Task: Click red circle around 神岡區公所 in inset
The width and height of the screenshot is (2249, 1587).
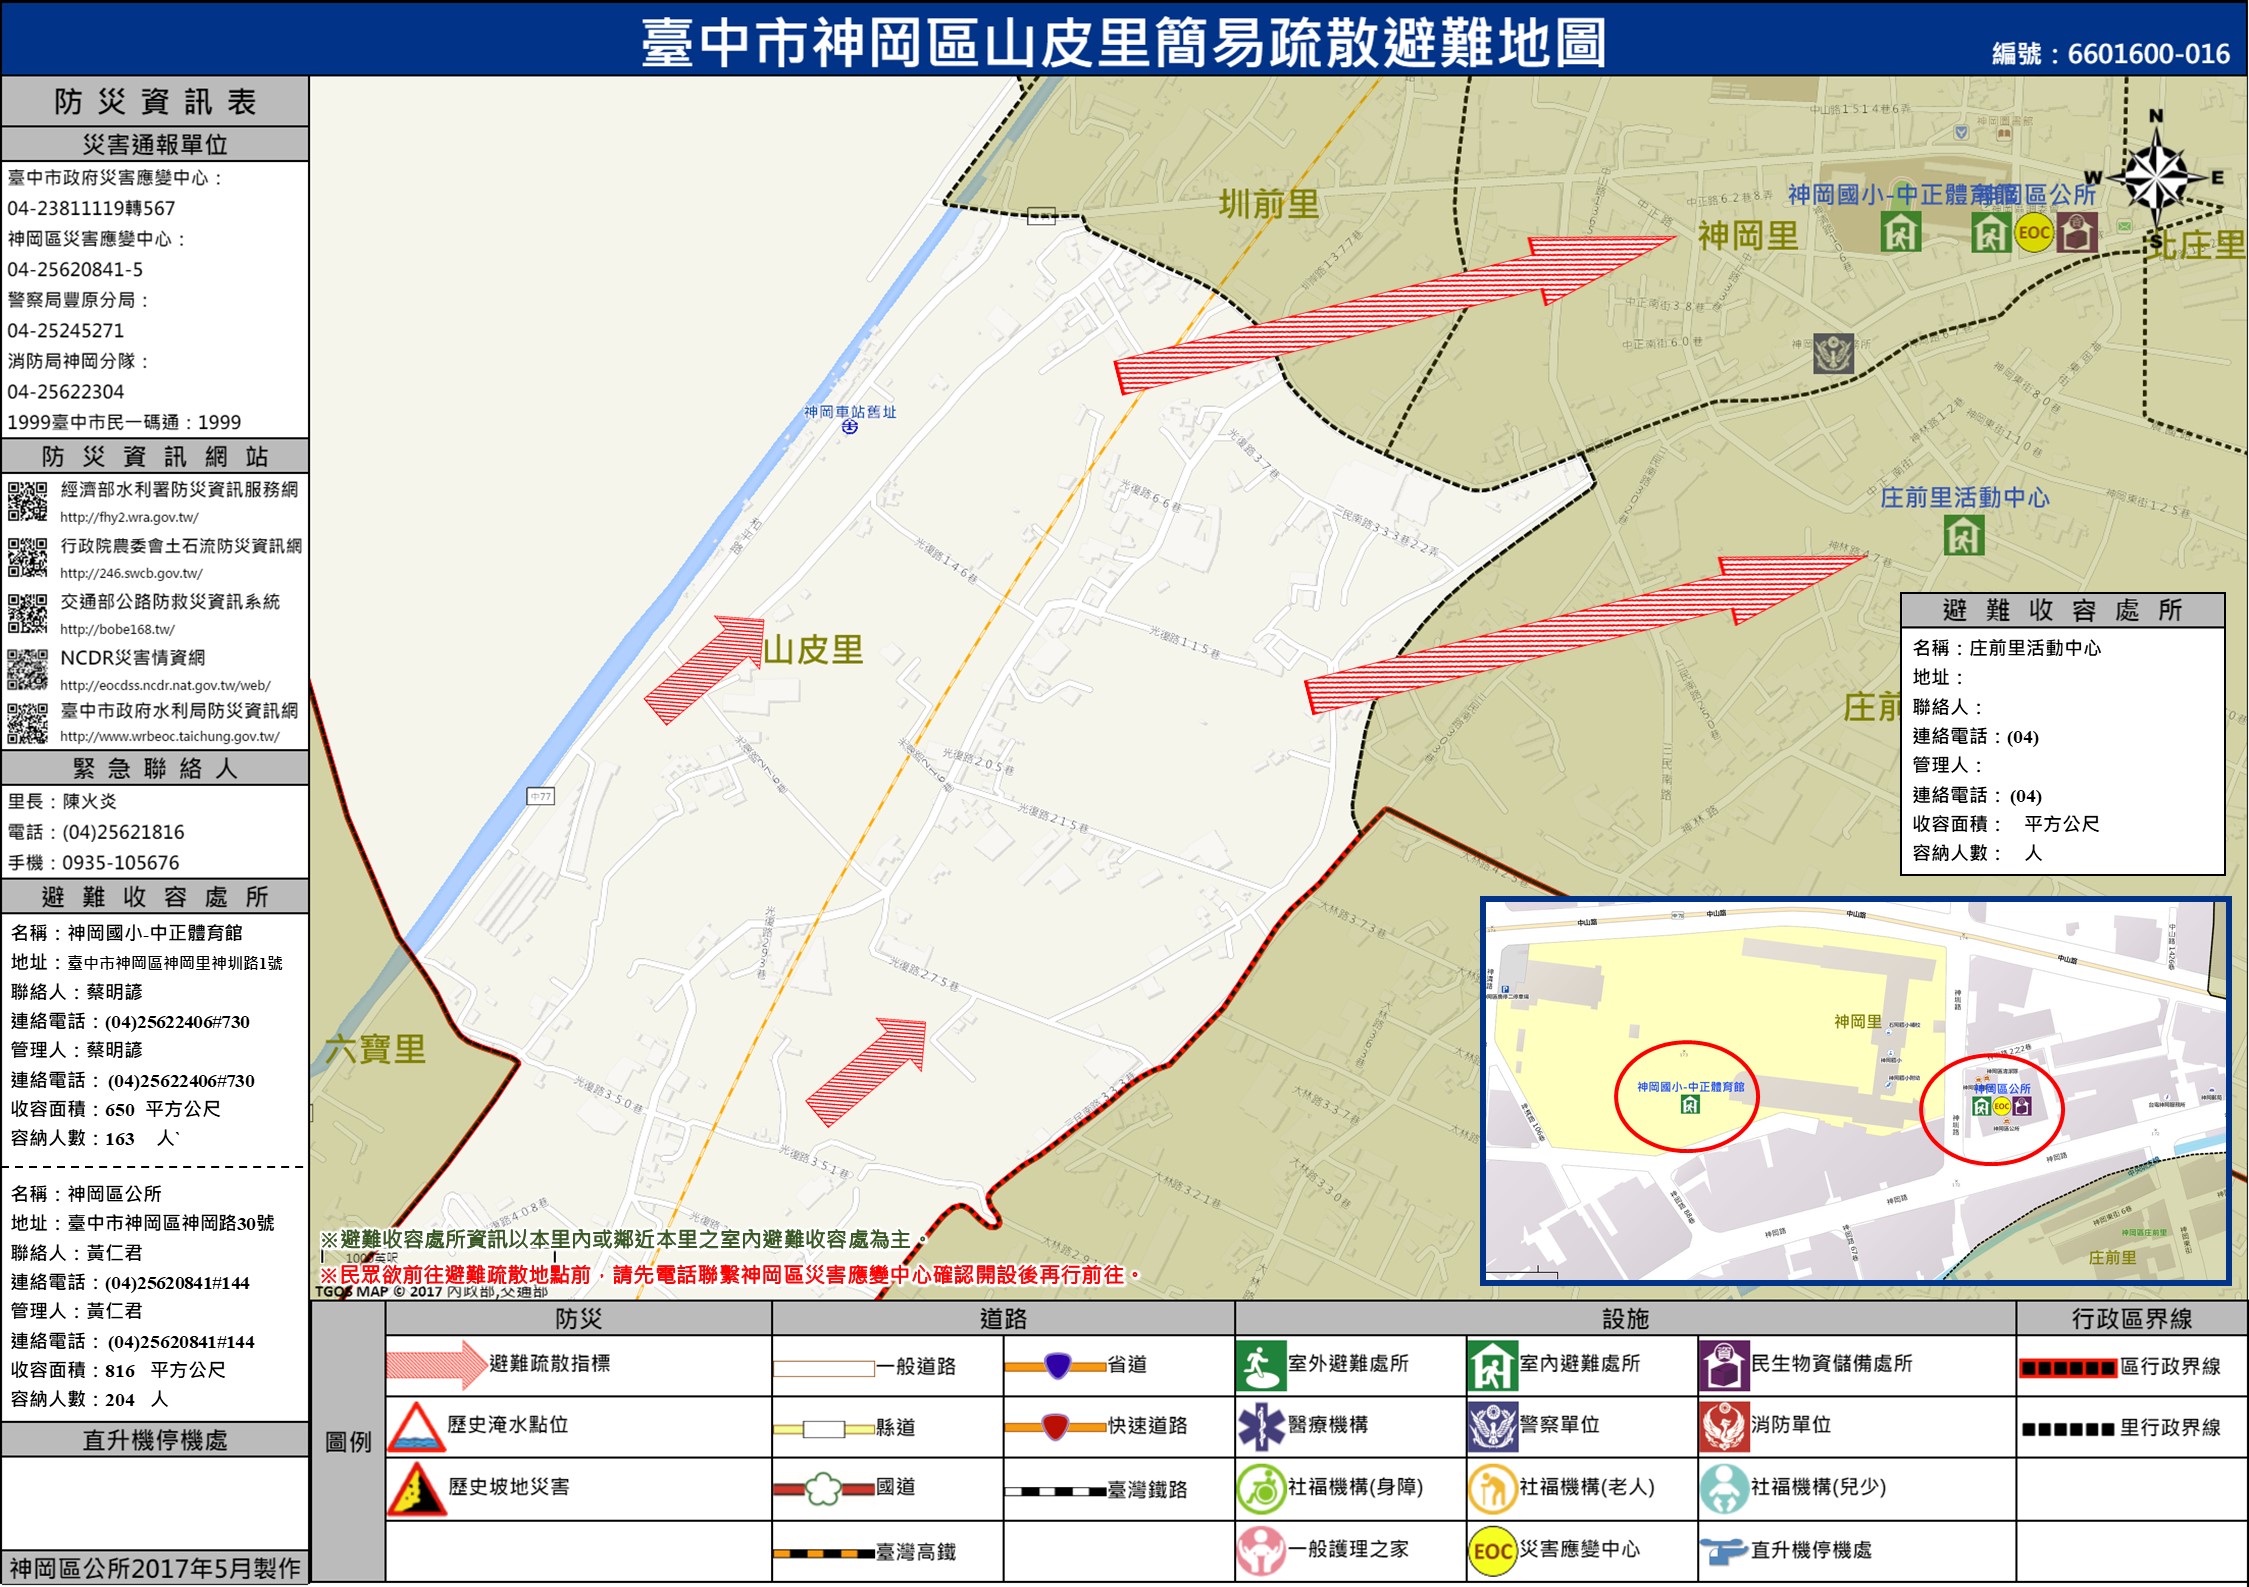Action: 1990,1109
